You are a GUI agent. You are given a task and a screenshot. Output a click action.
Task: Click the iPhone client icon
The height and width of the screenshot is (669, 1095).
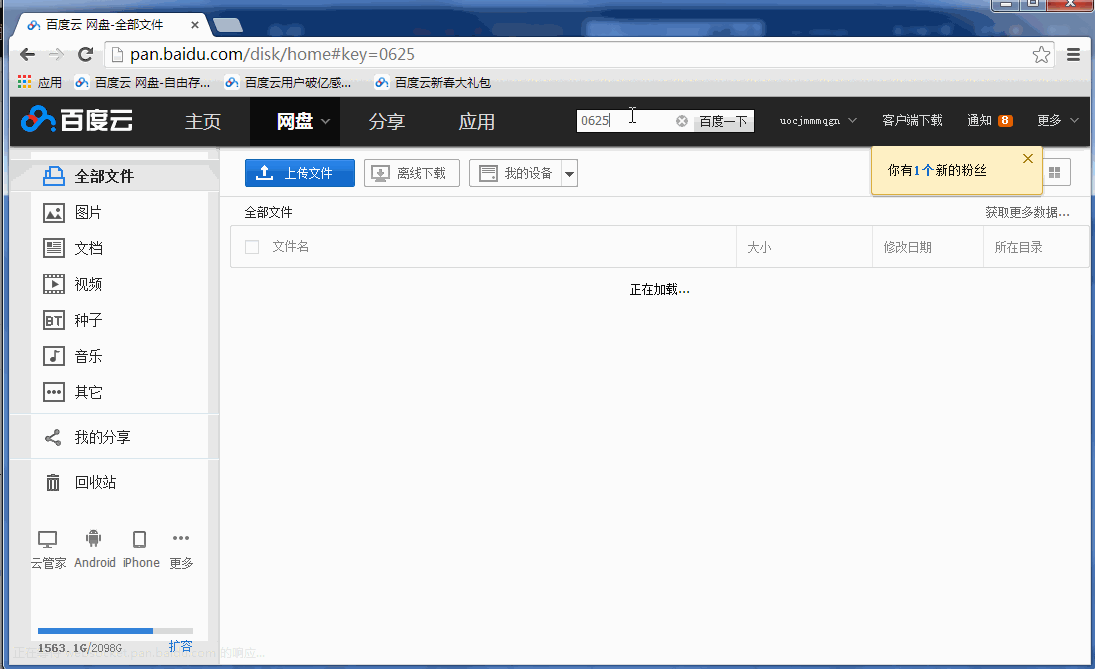pyautogui.click(x=140, y=539)
